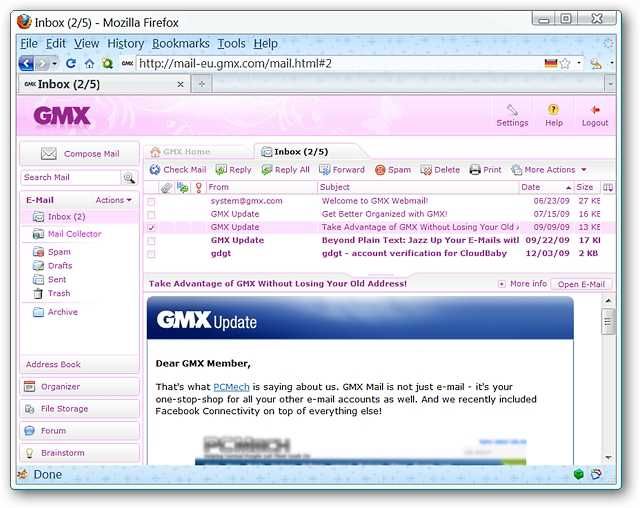This screenshot has width=640, height=508.
Task: Open the Bookmarks menu
Action: click(x=181, y=43)
